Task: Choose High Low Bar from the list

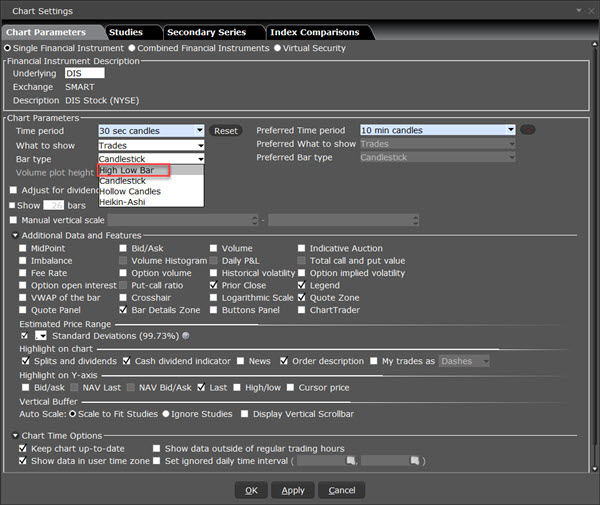Action: tap(151, 170)
